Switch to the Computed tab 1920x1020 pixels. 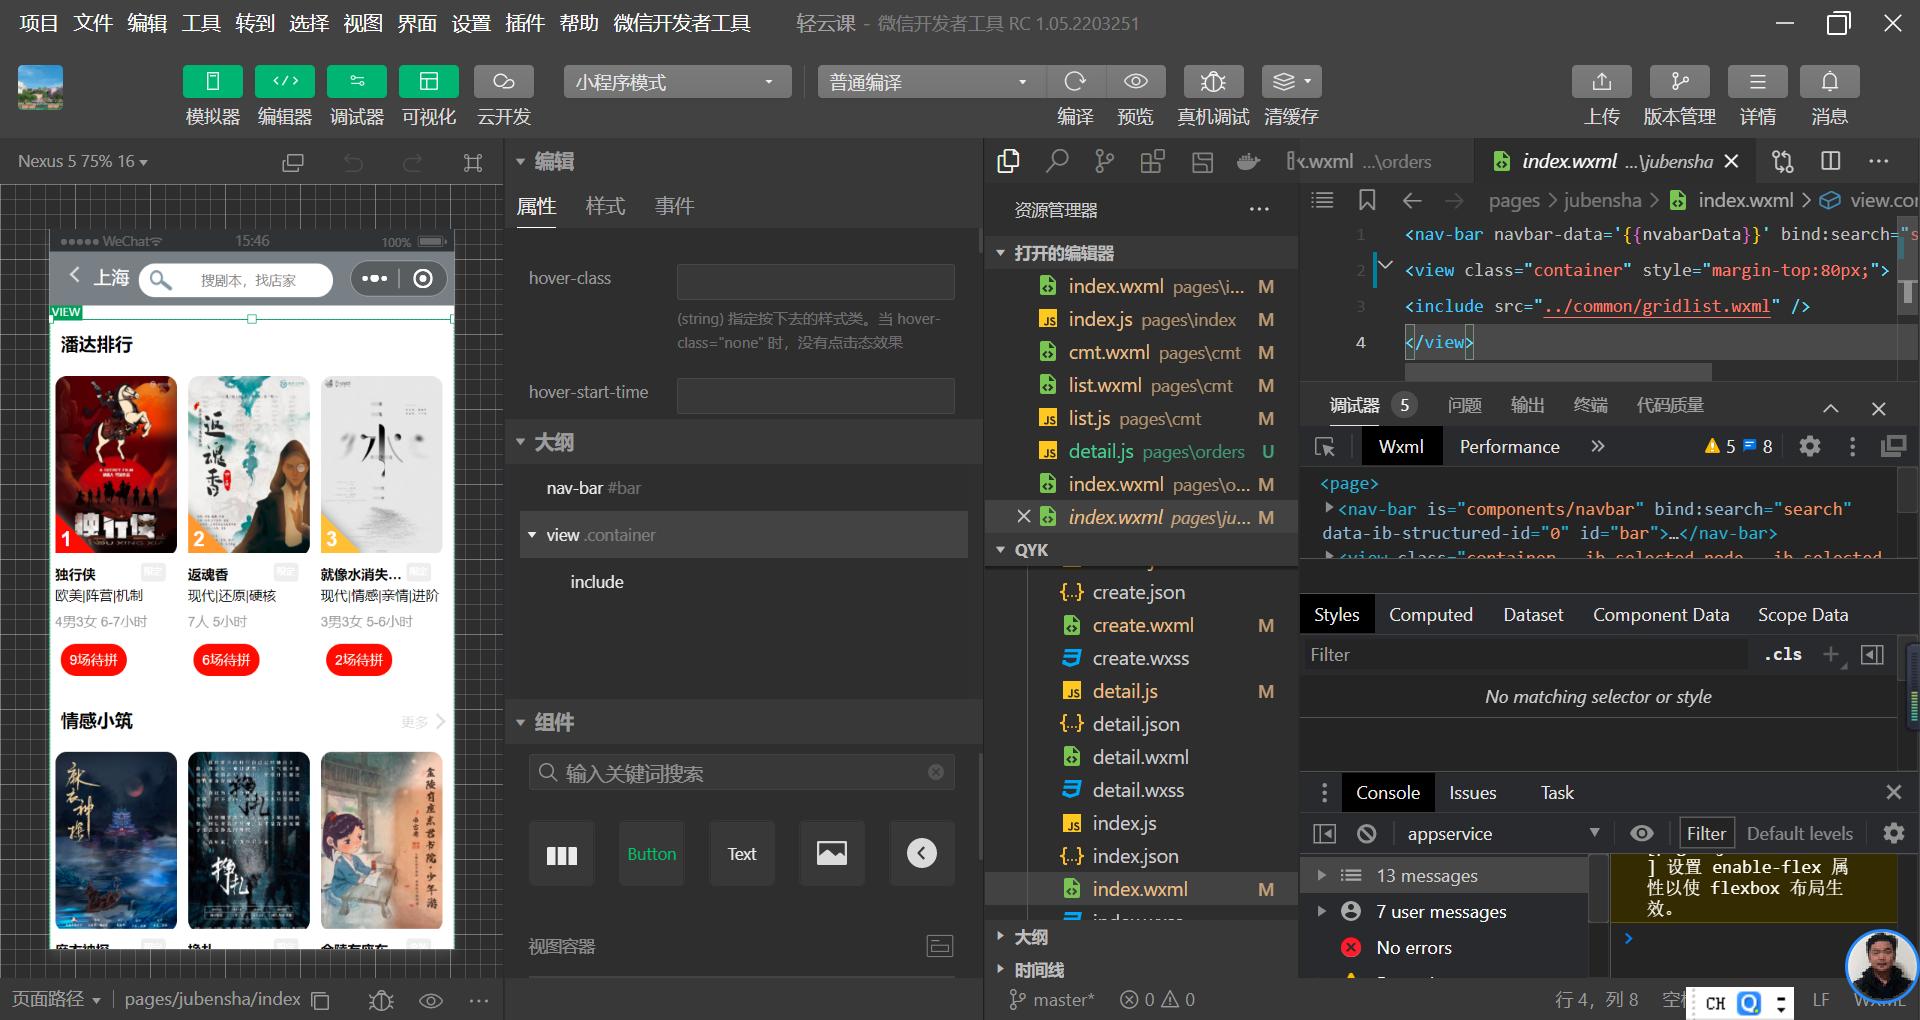1430,615
